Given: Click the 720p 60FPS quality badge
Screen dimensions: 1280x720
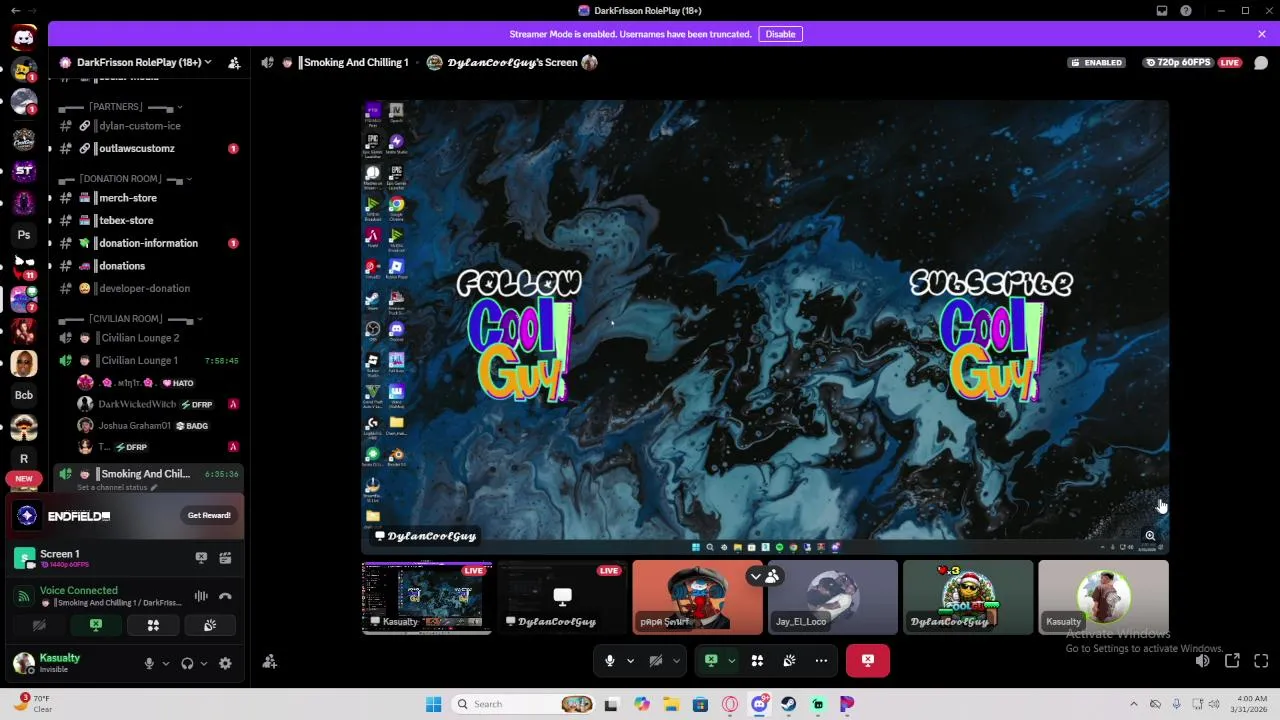Looking at the screenshot, I should pyautogui.click(x=1178, y=62).
